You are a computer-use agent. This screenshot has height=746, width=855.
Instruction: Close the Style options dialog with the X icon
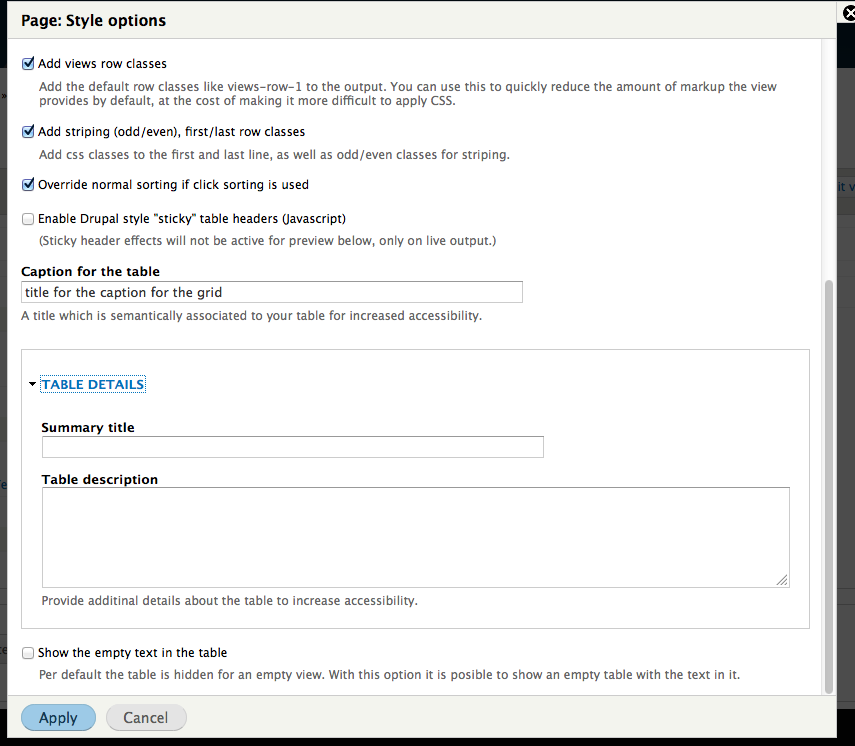click(x=848, y=13)
